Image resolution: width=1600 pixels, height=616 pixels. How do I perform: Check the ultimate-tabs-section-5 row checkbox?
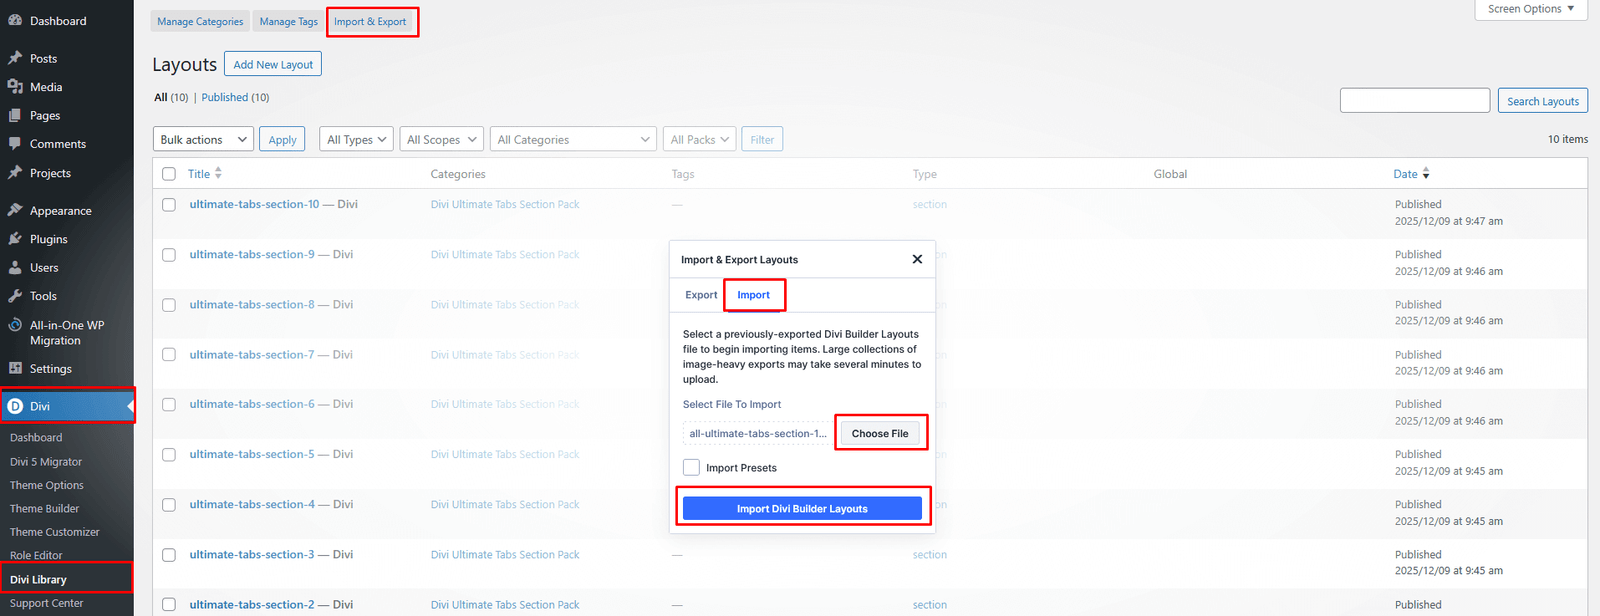click(x=169, y=454)
